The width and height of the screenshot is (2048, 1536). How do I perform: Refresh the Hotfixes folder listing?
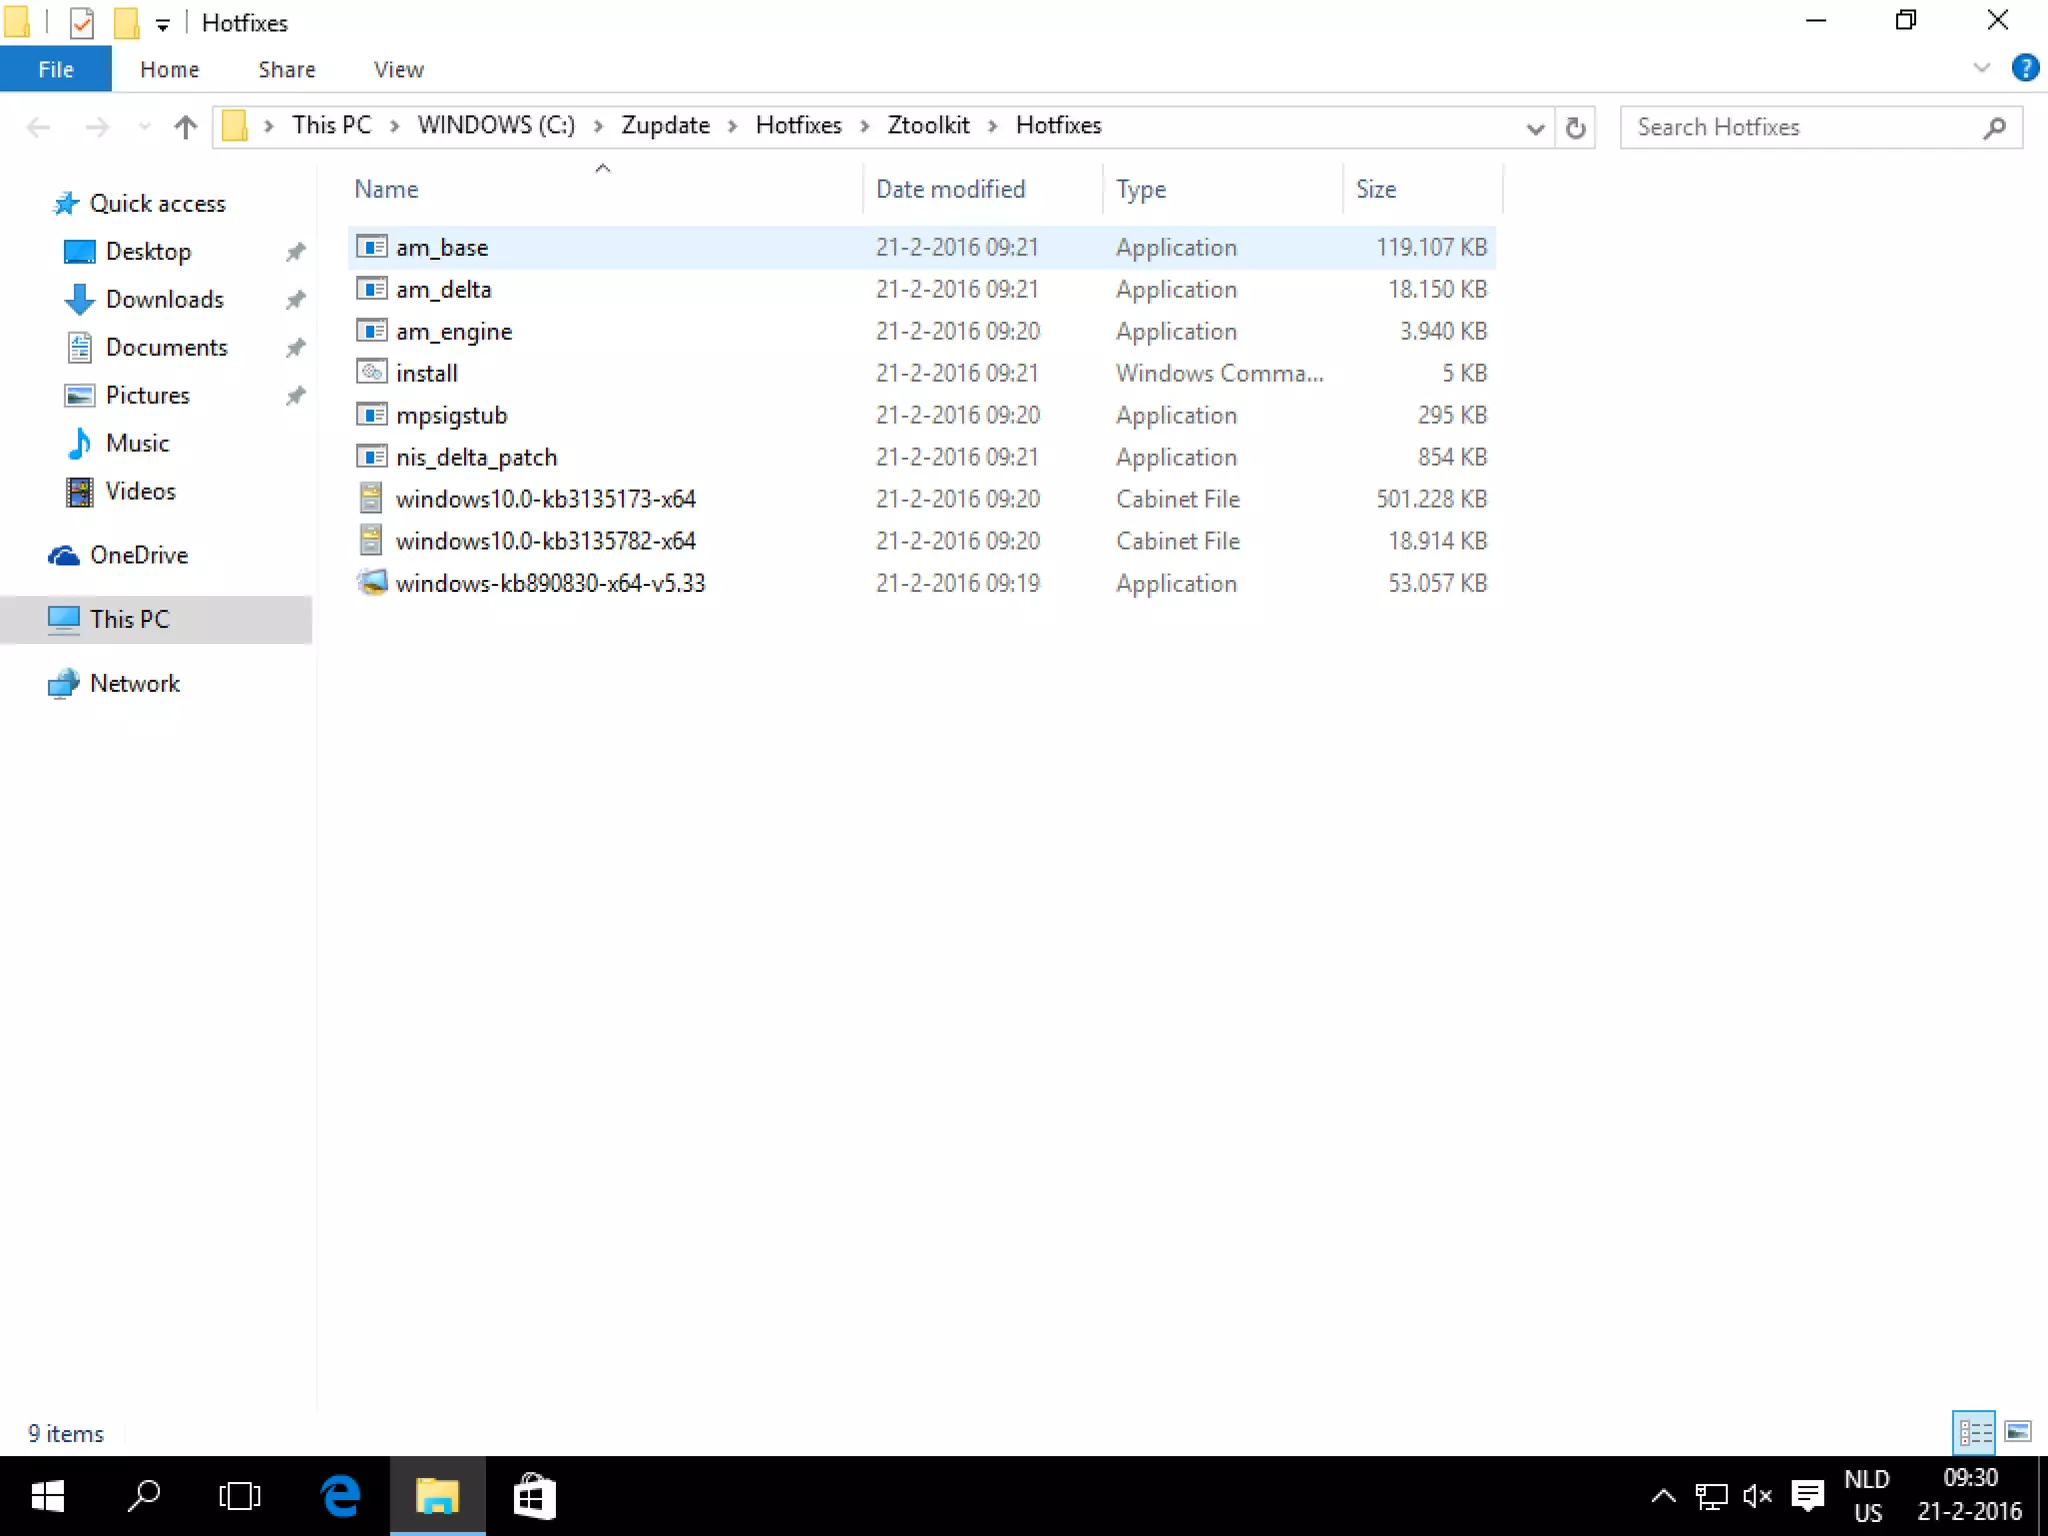(x=1575, y=127)
